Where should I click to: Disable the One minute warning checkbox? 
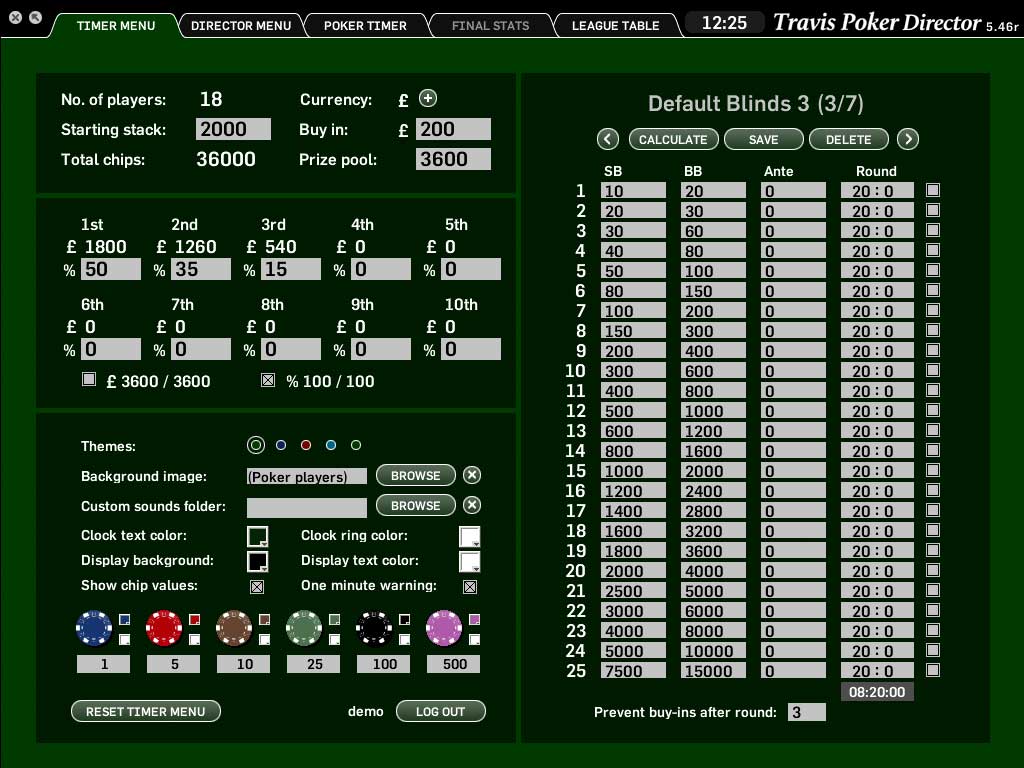[469, 586]
